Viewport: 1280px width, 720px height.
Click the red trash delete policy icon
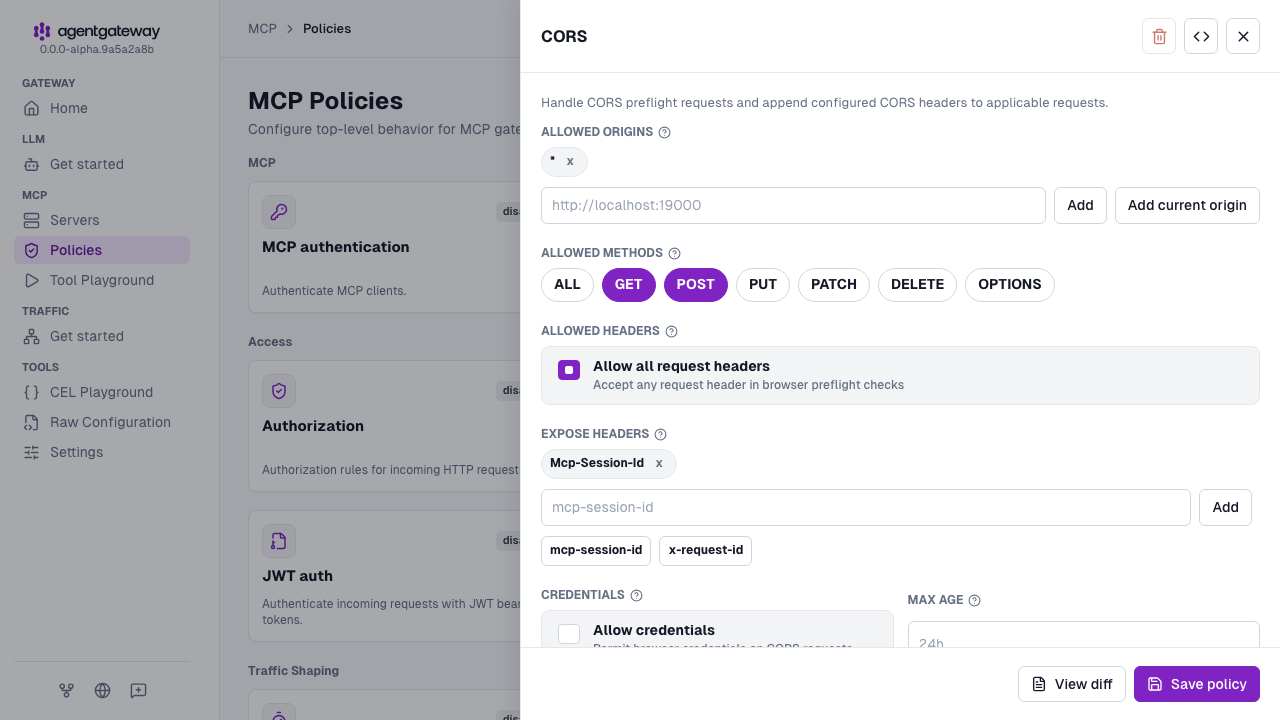tap(1159, 36)
